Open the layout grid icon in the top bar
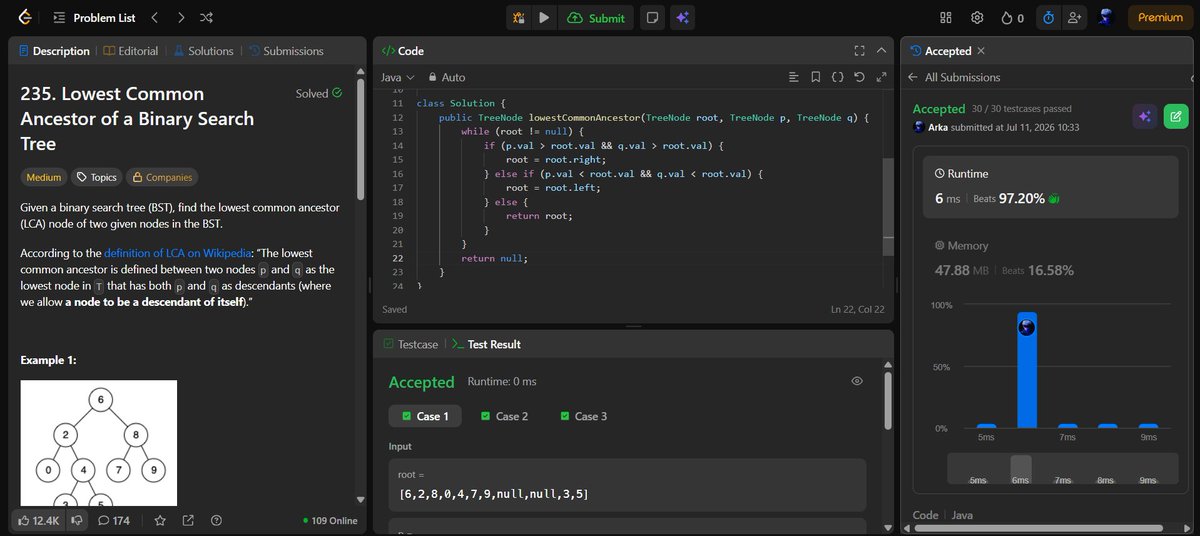This screenshot has height=536, width=1200. [x=946, y=18]
